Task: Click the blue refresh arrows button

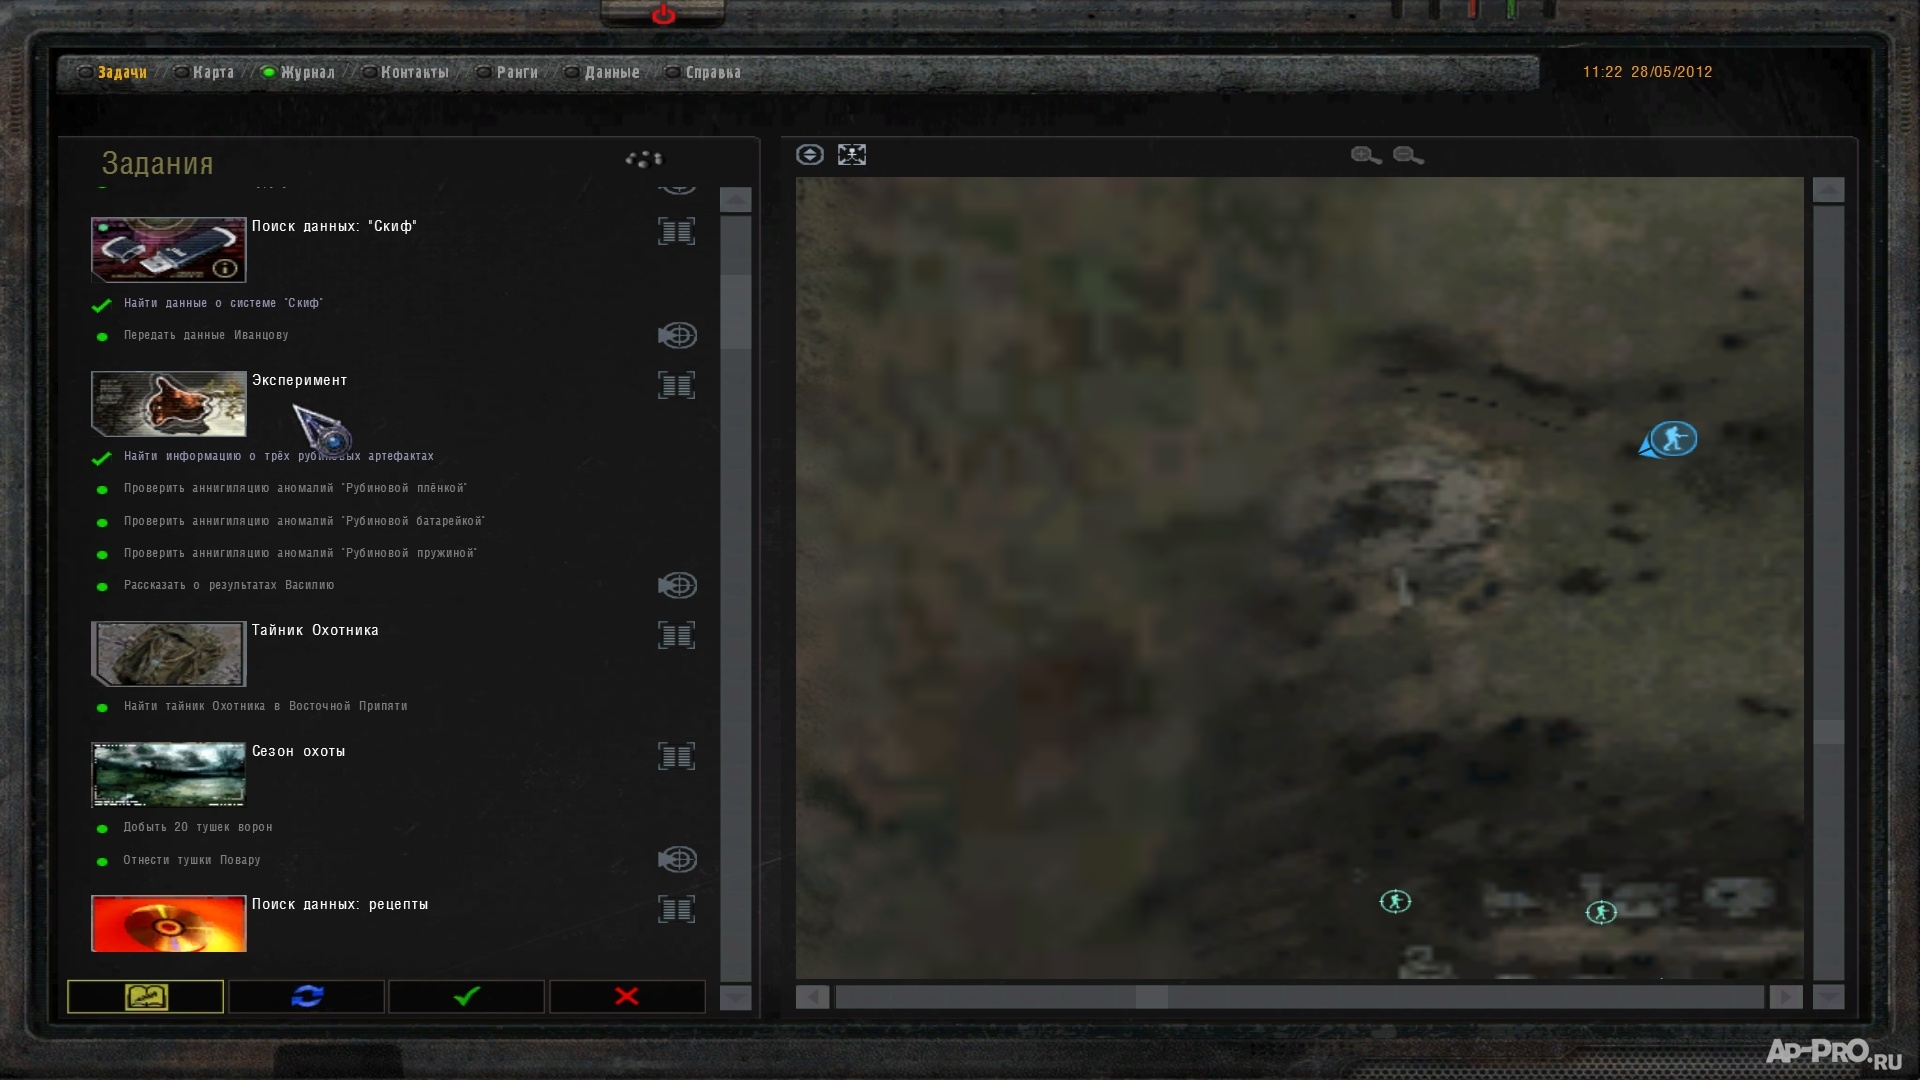Action: pos(307,996)
